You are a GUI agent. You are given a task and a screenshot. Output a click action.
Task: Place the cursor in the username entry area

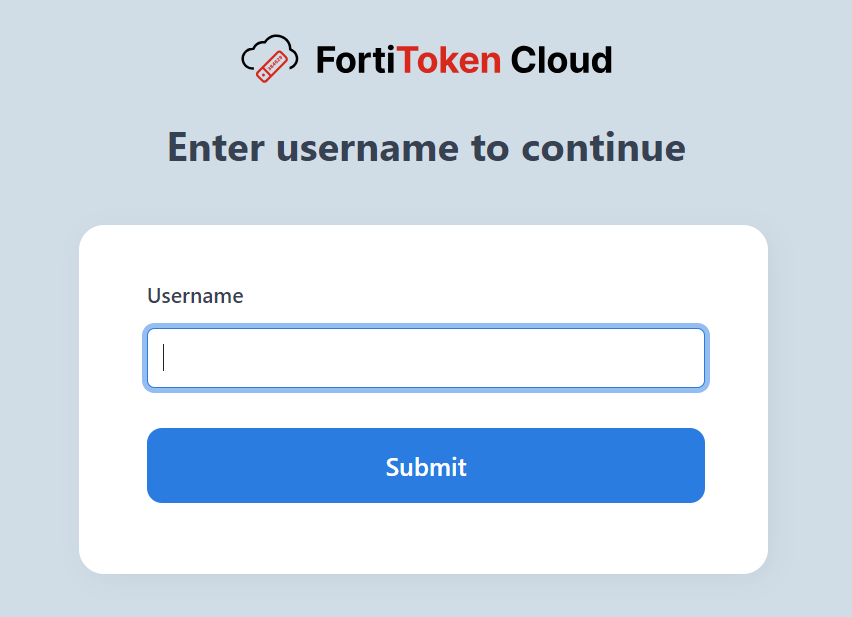point(426,357)
